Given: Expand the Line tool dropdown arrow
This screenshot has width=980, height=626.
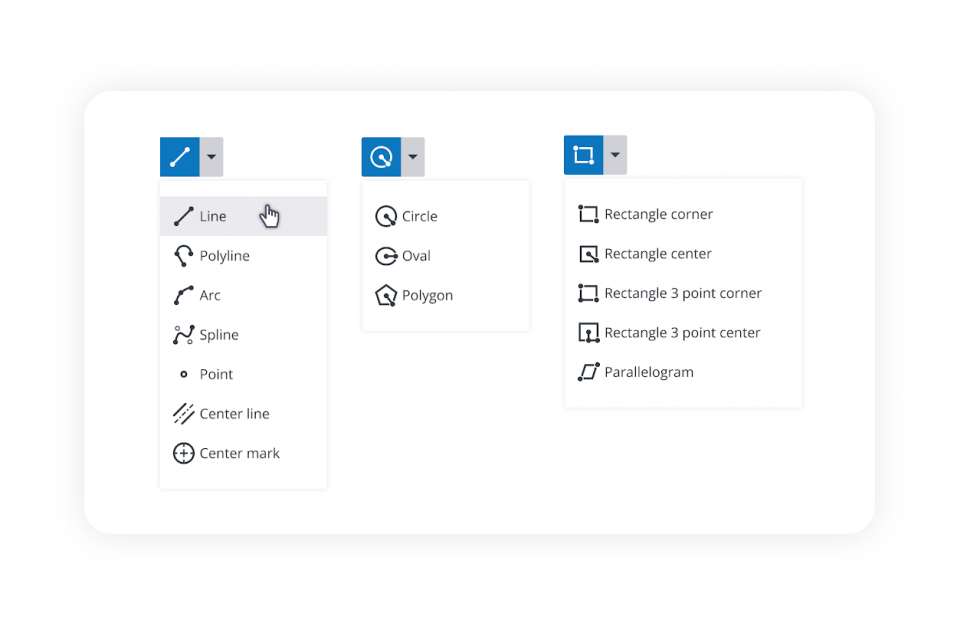Looking at the screenshot, I should point(211,157).
